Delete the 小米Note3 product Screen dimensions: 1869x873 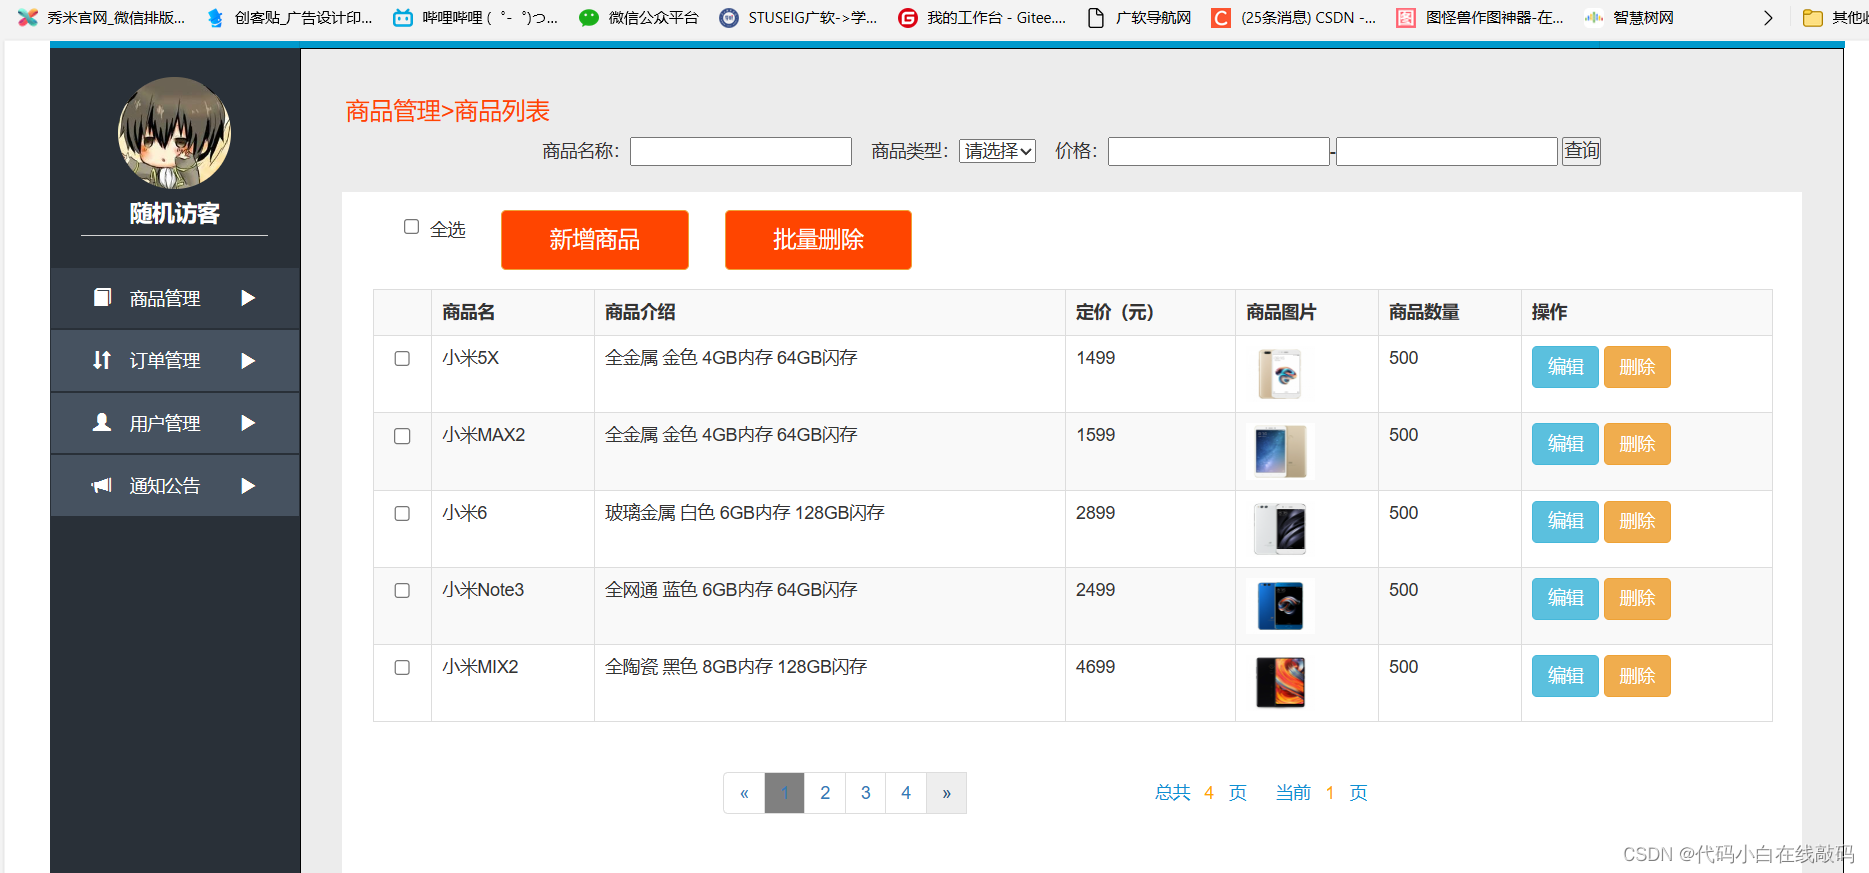(1637, 598)
